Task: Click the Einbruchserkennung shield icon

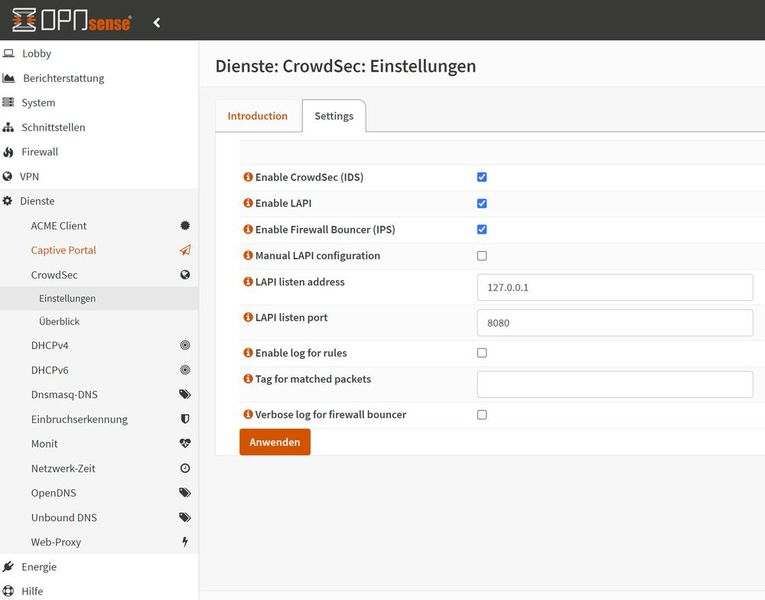Action: (x=185, y=419)
